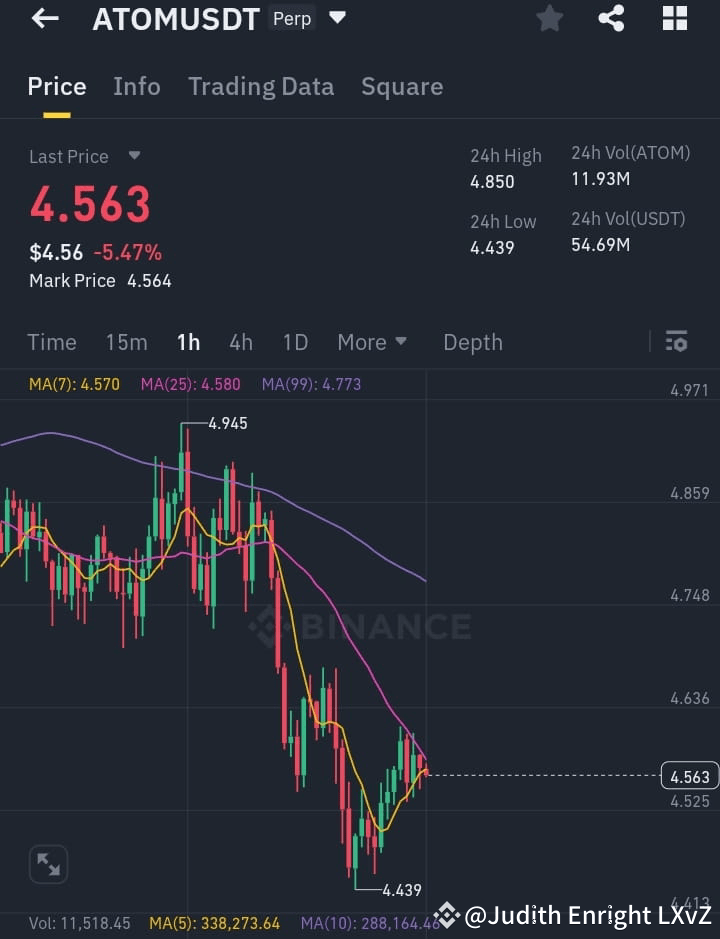The image size is (720, 939).
Task: Toggle the MA(99) moving average line
Action: (x=310, y=383)
